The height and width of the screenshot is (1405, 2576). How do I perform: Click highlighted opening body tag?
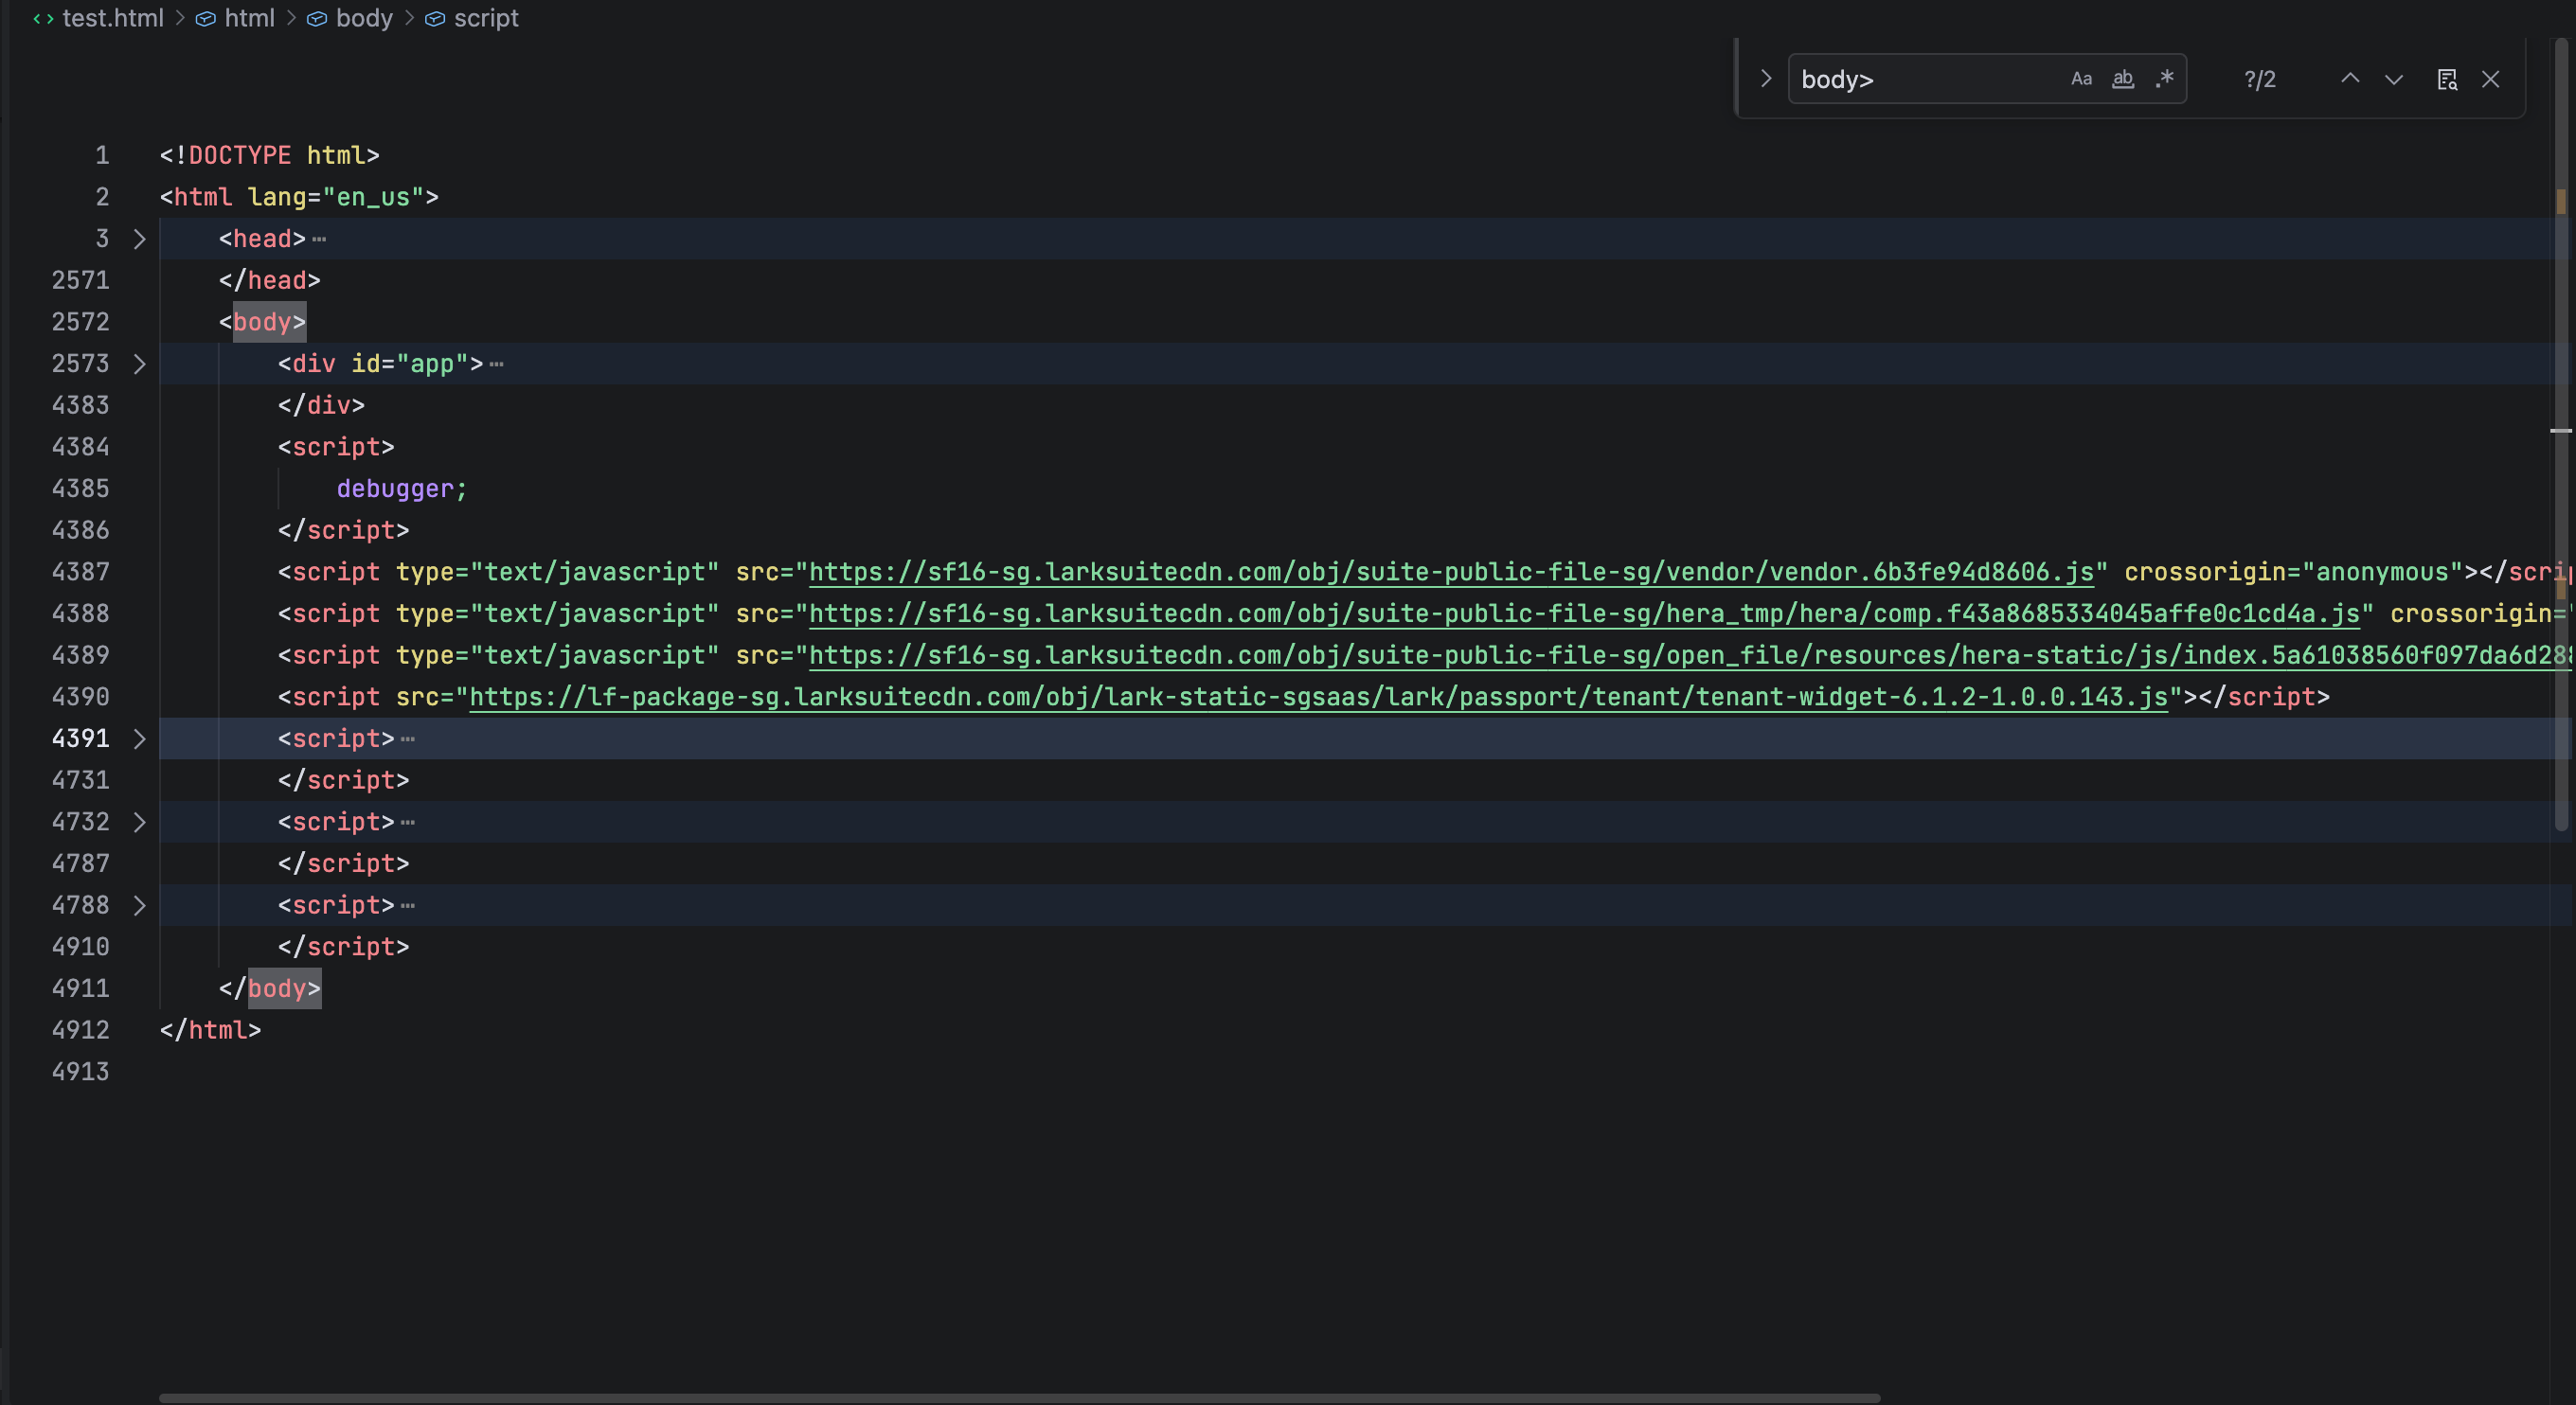click(263, 322)
